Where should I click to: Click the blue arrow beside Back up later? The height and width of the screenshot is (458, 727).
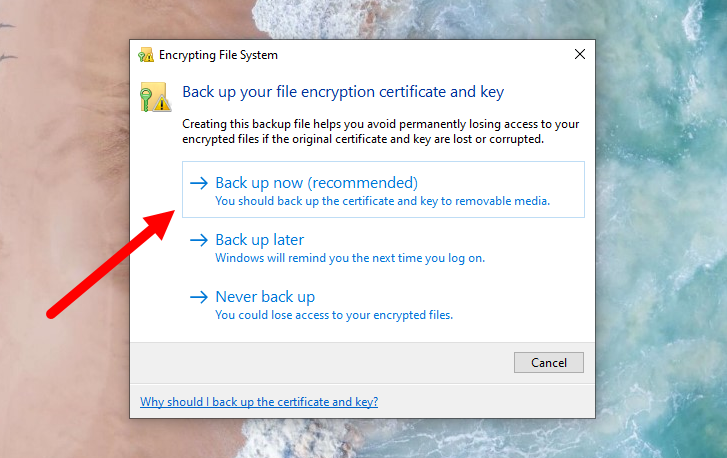pos(199,240)
